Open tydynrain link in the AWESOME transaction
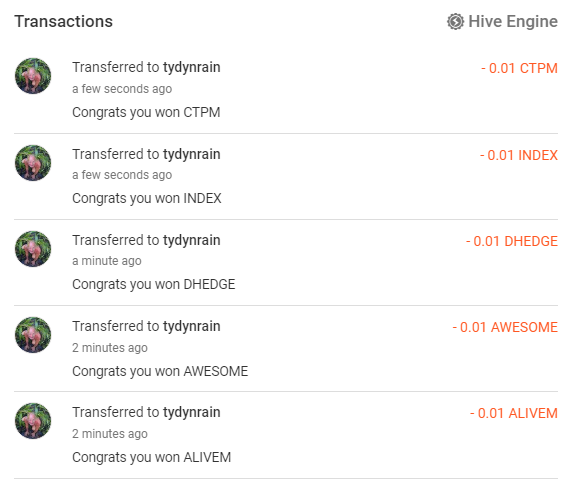575x482 pixels. coord(191,326)
